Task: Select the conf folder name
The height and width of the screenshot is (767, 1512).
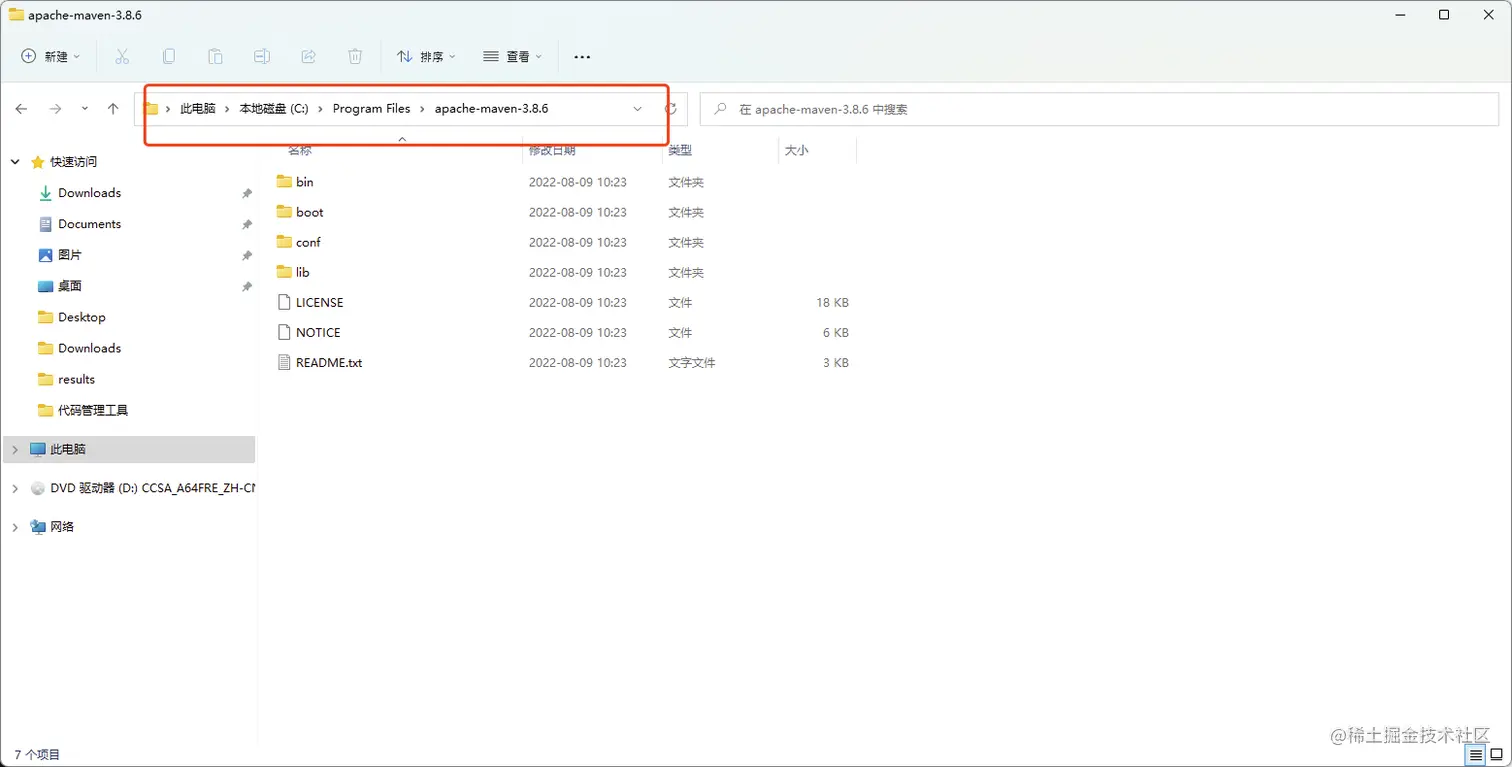Action: click(x=308, y=242)
